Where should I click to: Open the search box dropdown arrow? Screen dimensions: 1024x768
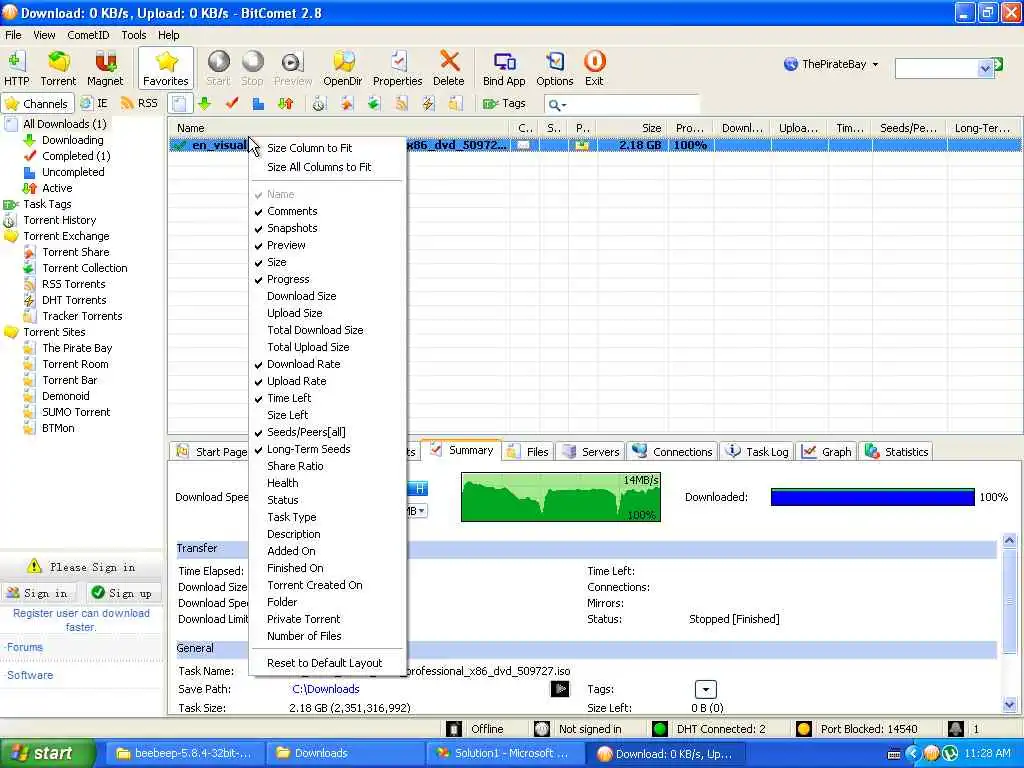pos(985,68)
